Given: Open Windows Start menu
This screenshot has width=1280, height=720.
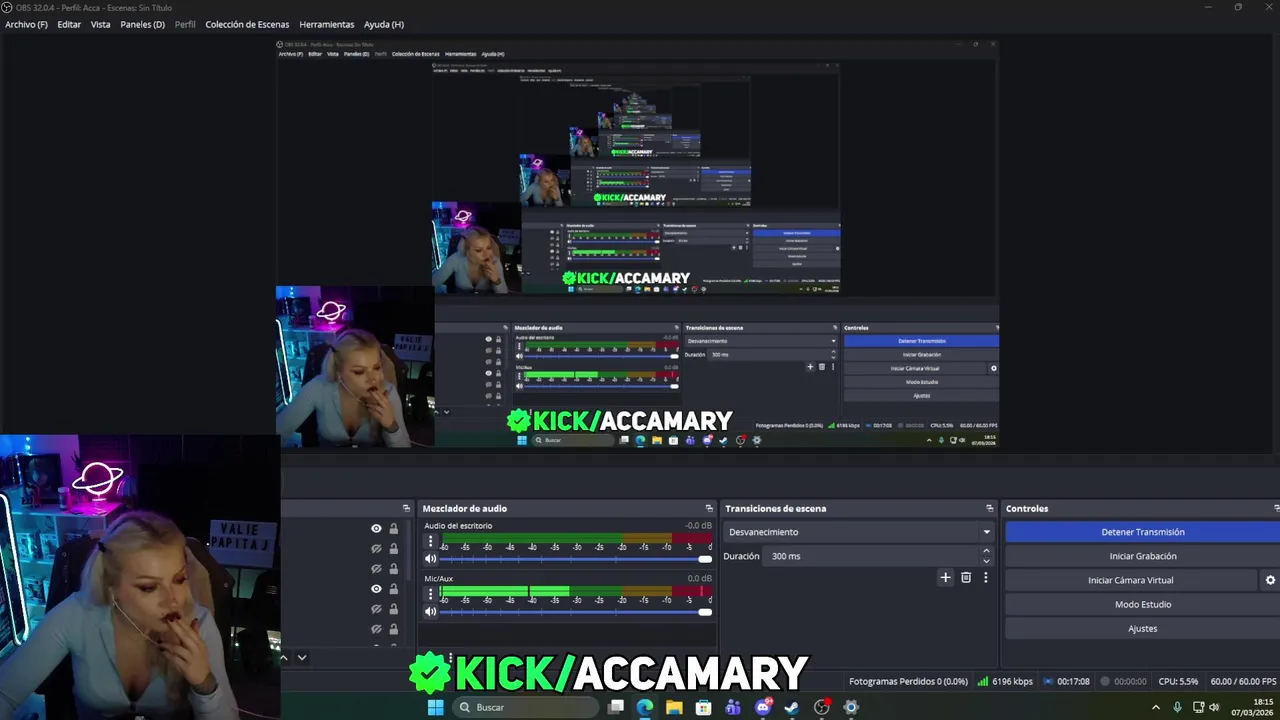Looking at the screenshot, I should [435, 707].
